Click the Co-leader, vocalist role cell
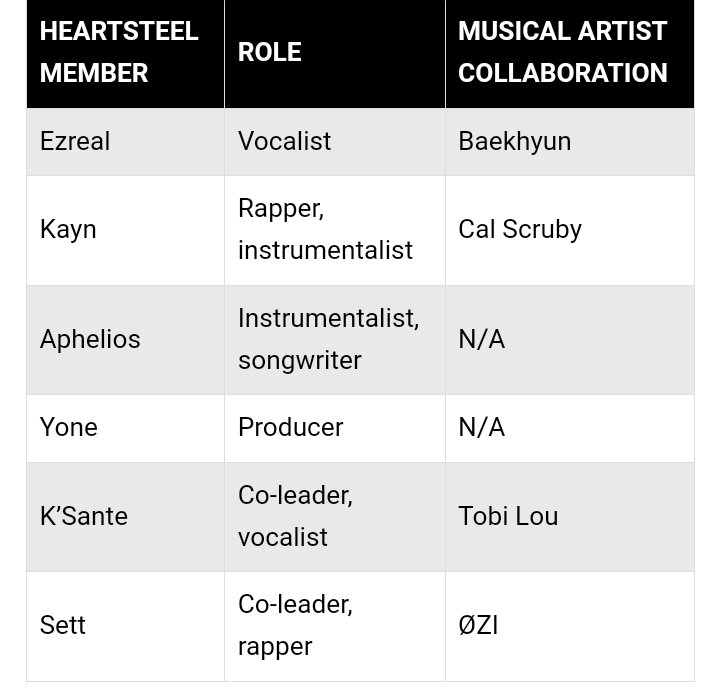The image size is (718, 694). point(295,516)
